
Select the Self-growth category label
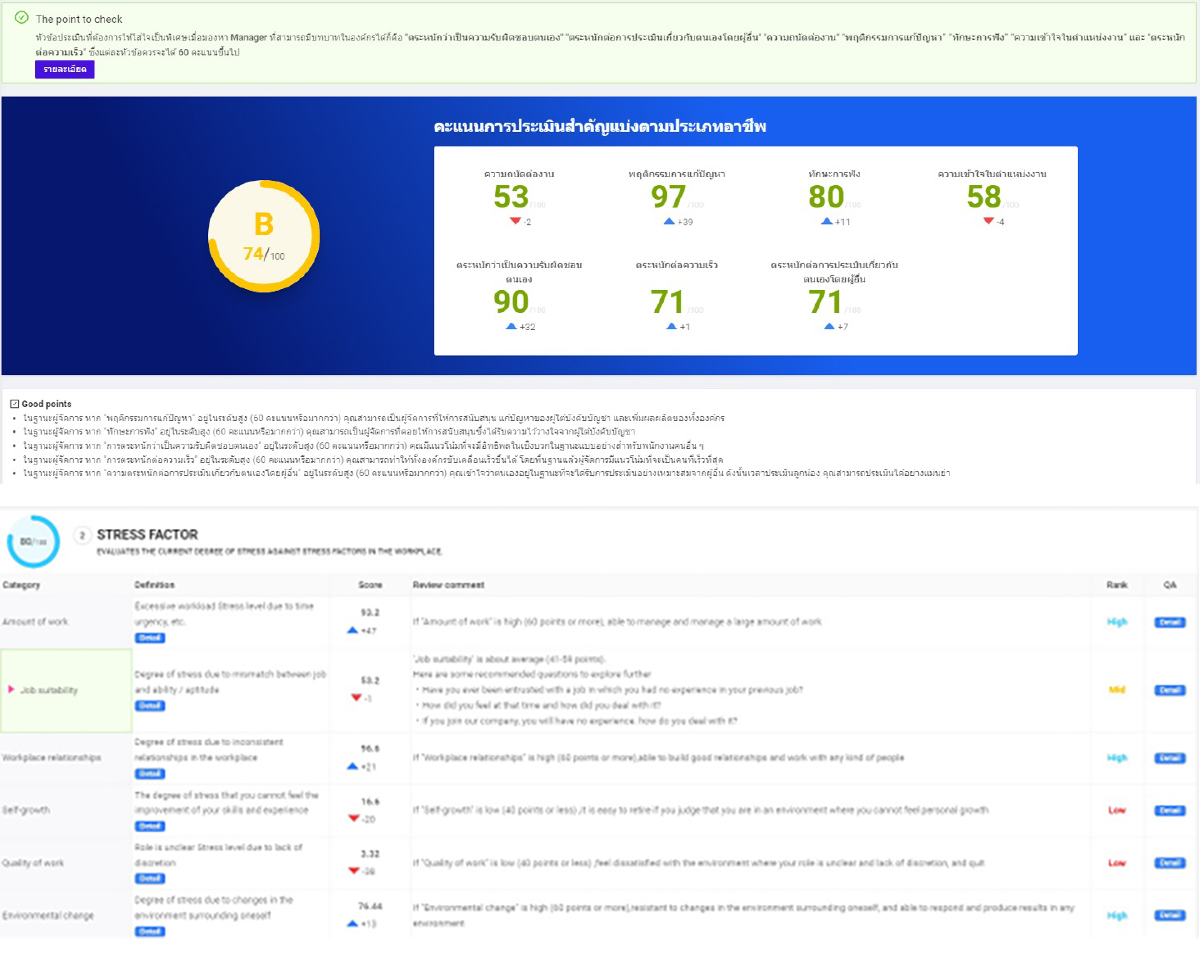pos(26,810)
